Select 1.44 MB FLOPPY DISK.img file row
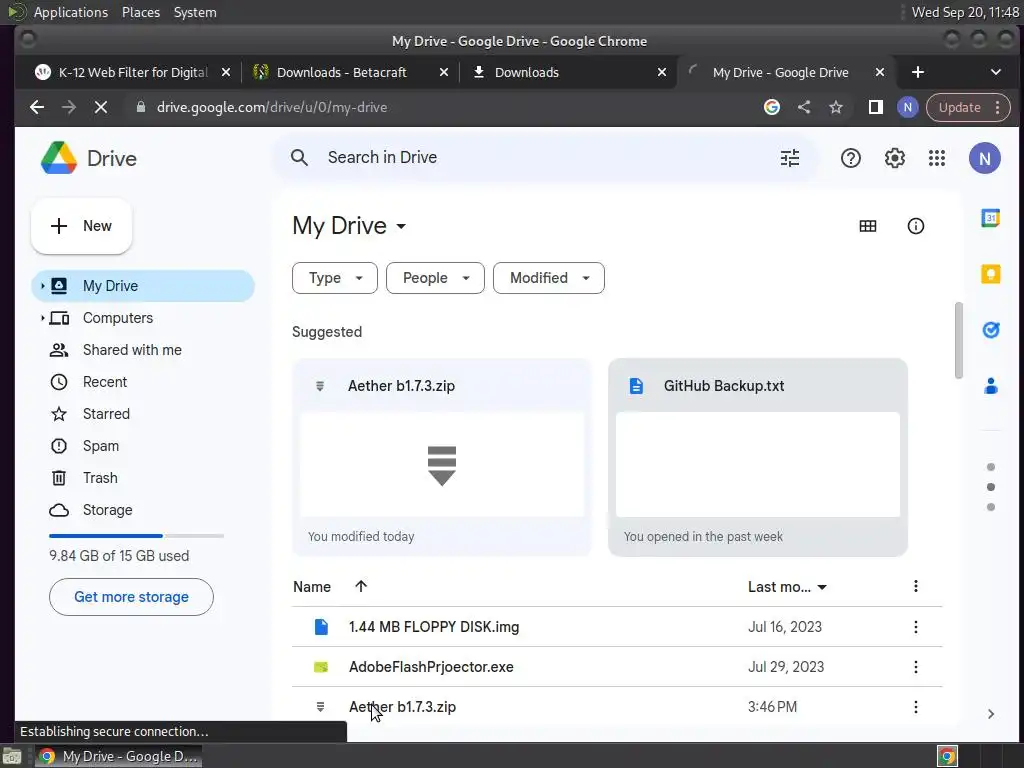This screenshot has height=768, width=1024. click(616, 627)
